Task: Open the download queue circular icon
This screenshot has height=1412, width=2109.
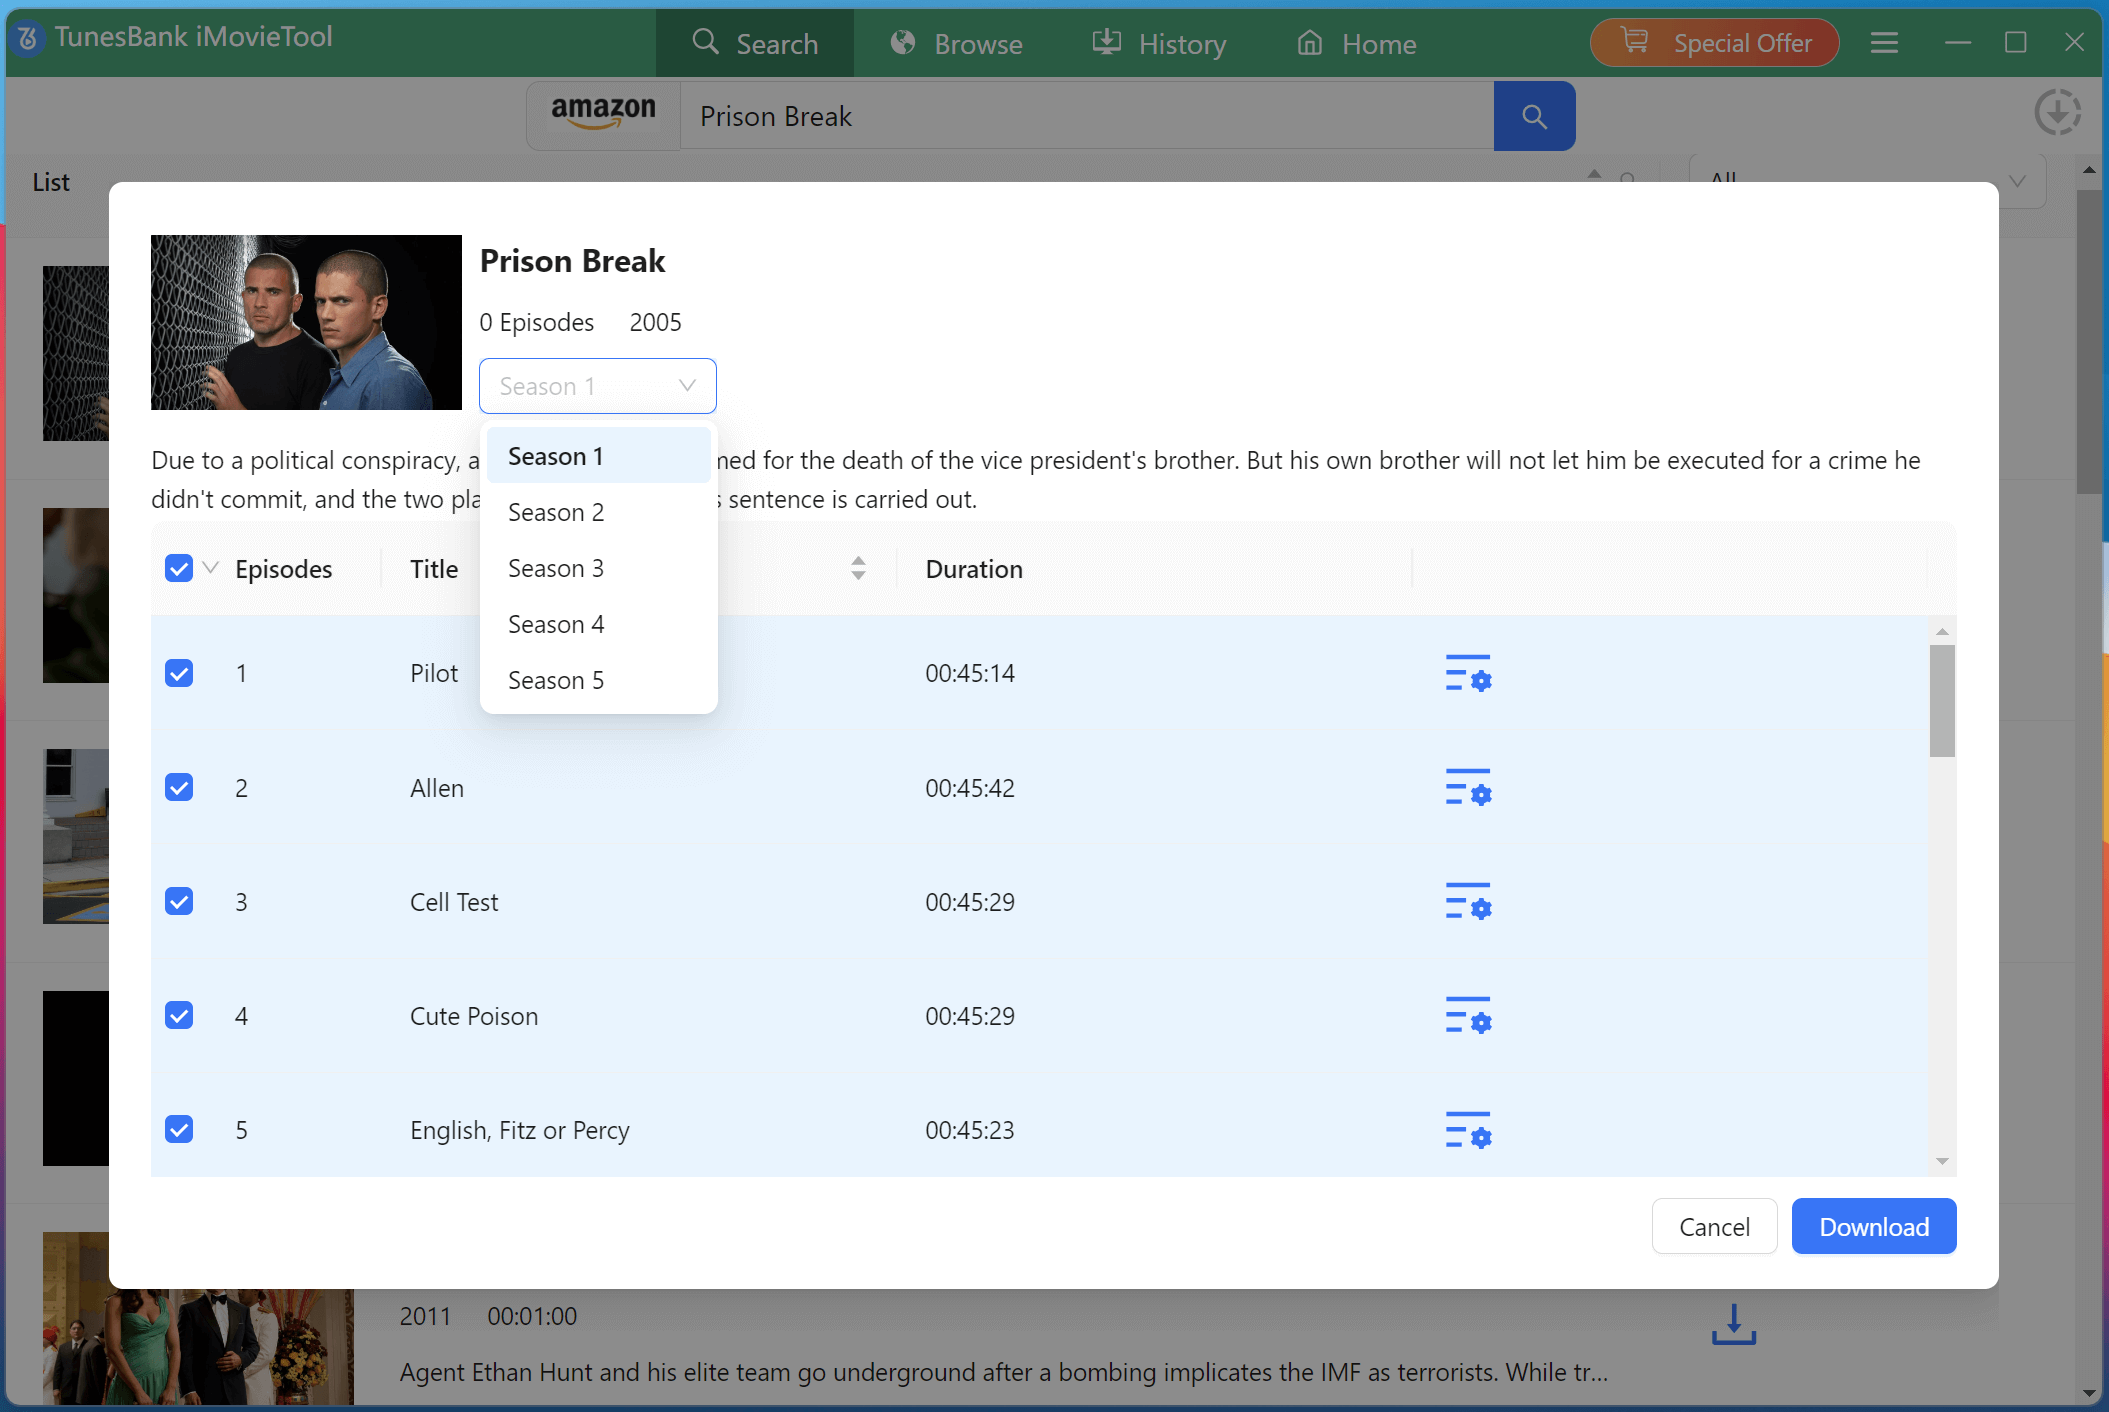Action: pyautogui.click(x=2057, y=112)
